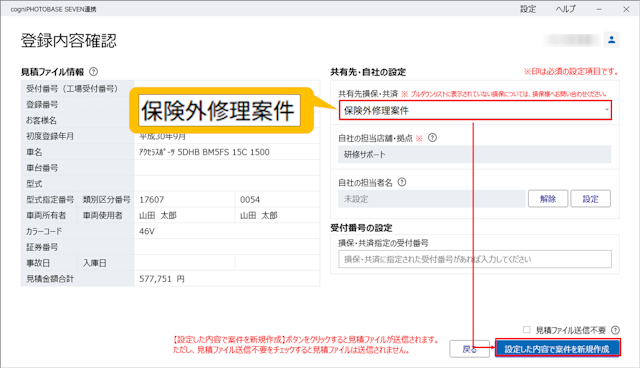Click the 初度登録年月 row label
Screen dimensions: 640x368
[x=50, y=136]
